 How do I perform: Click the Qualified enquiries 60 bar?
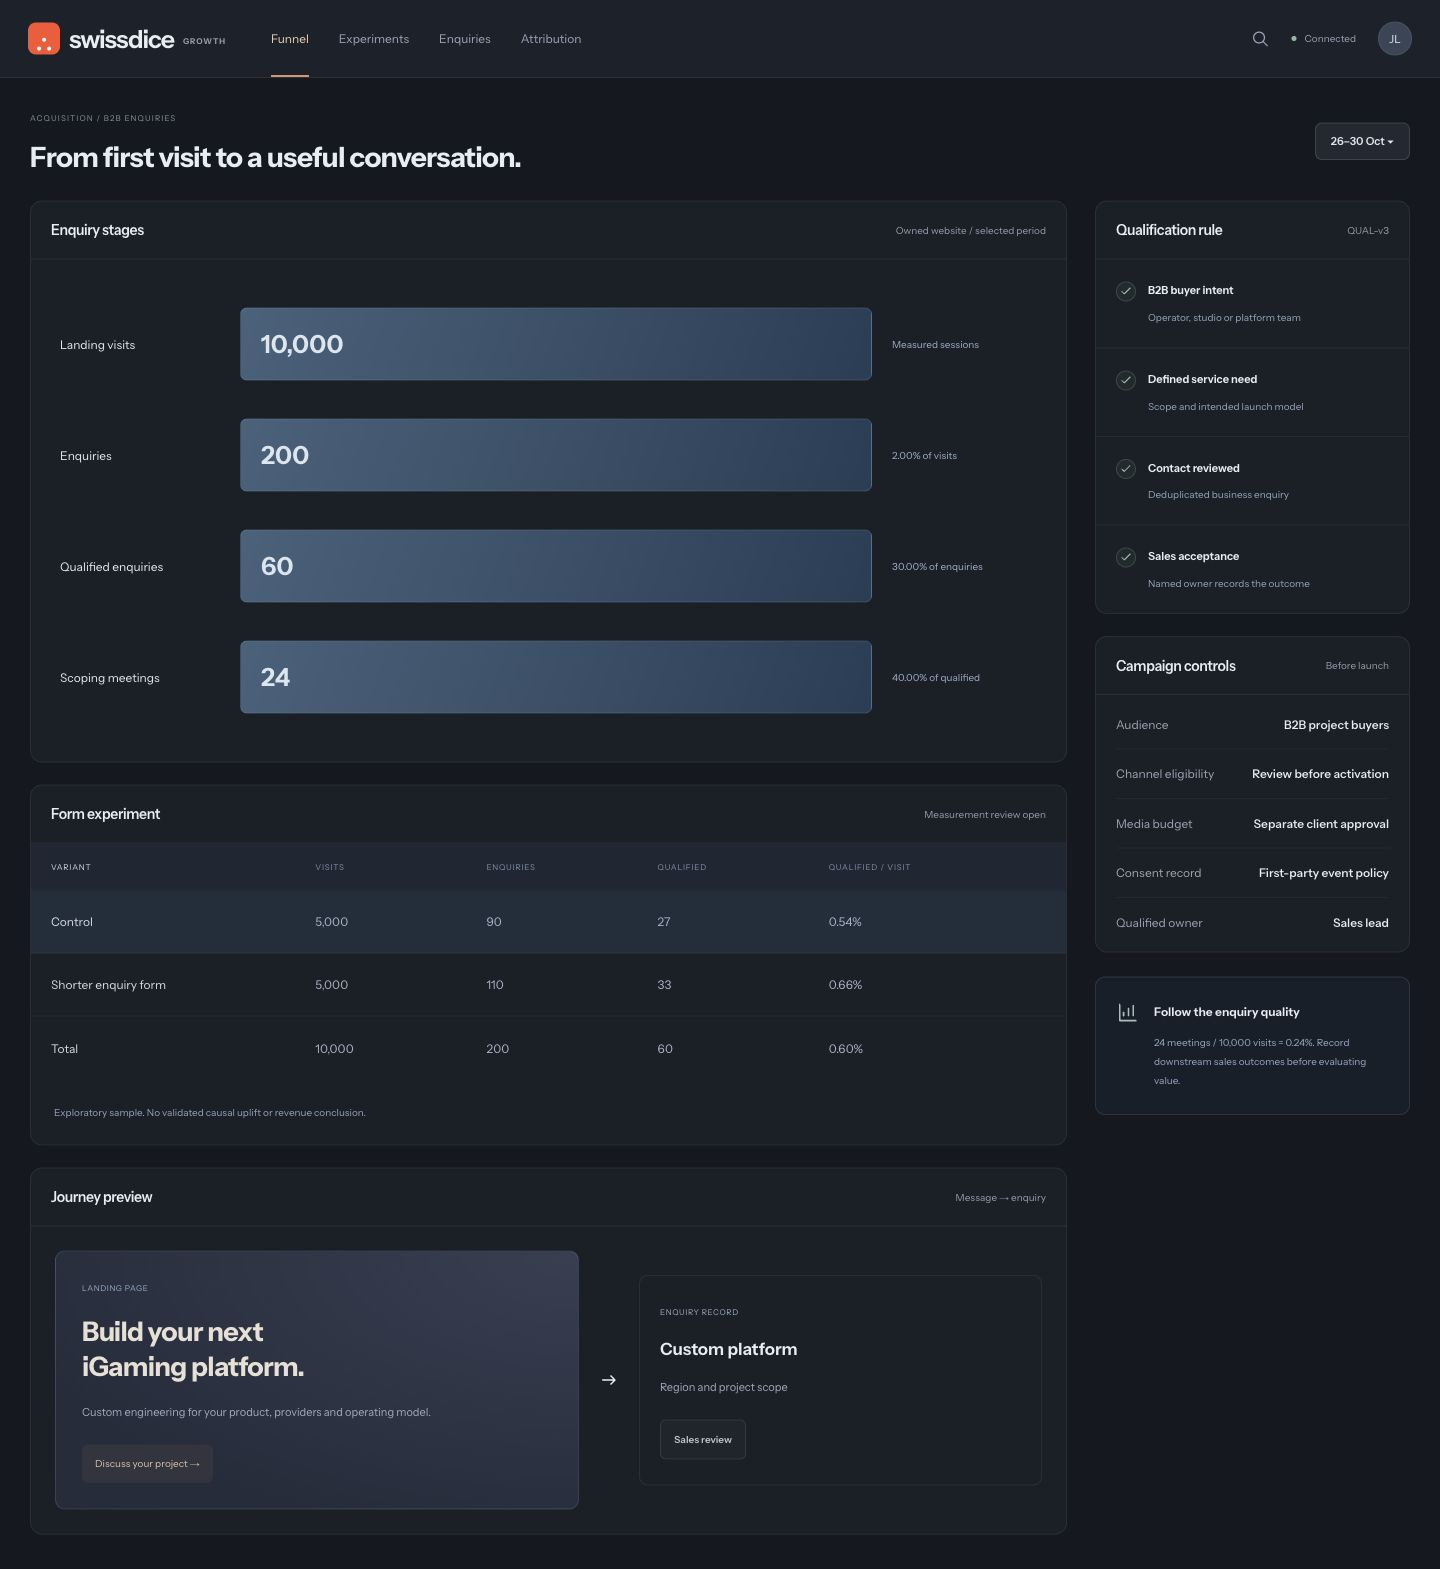tap(556, 566)
